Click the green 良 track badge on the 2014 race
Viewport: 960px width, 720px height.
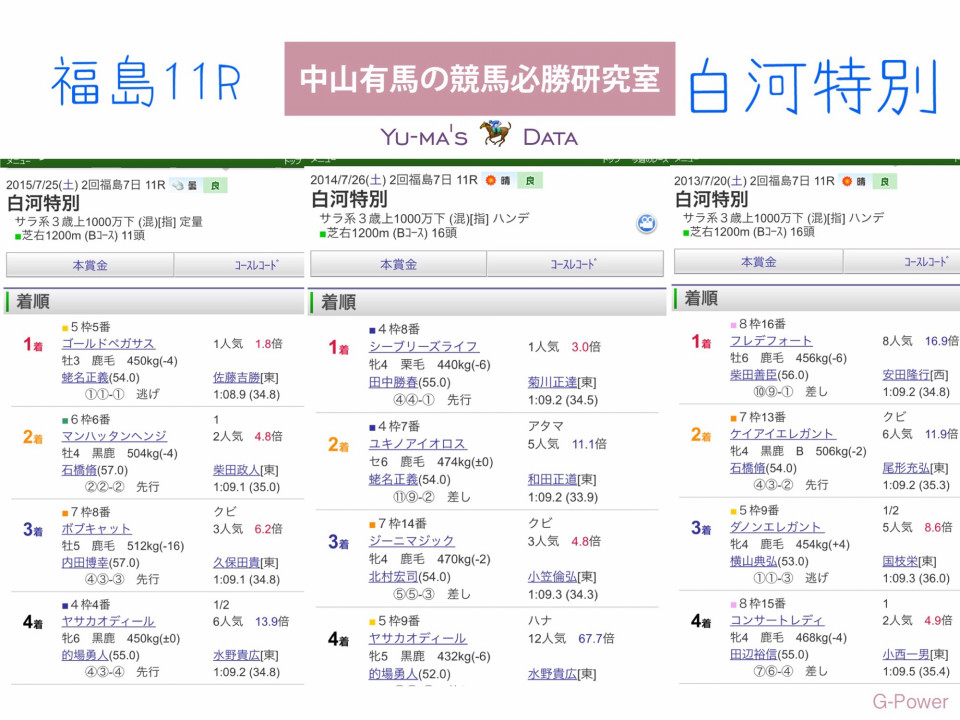point(530,181)
